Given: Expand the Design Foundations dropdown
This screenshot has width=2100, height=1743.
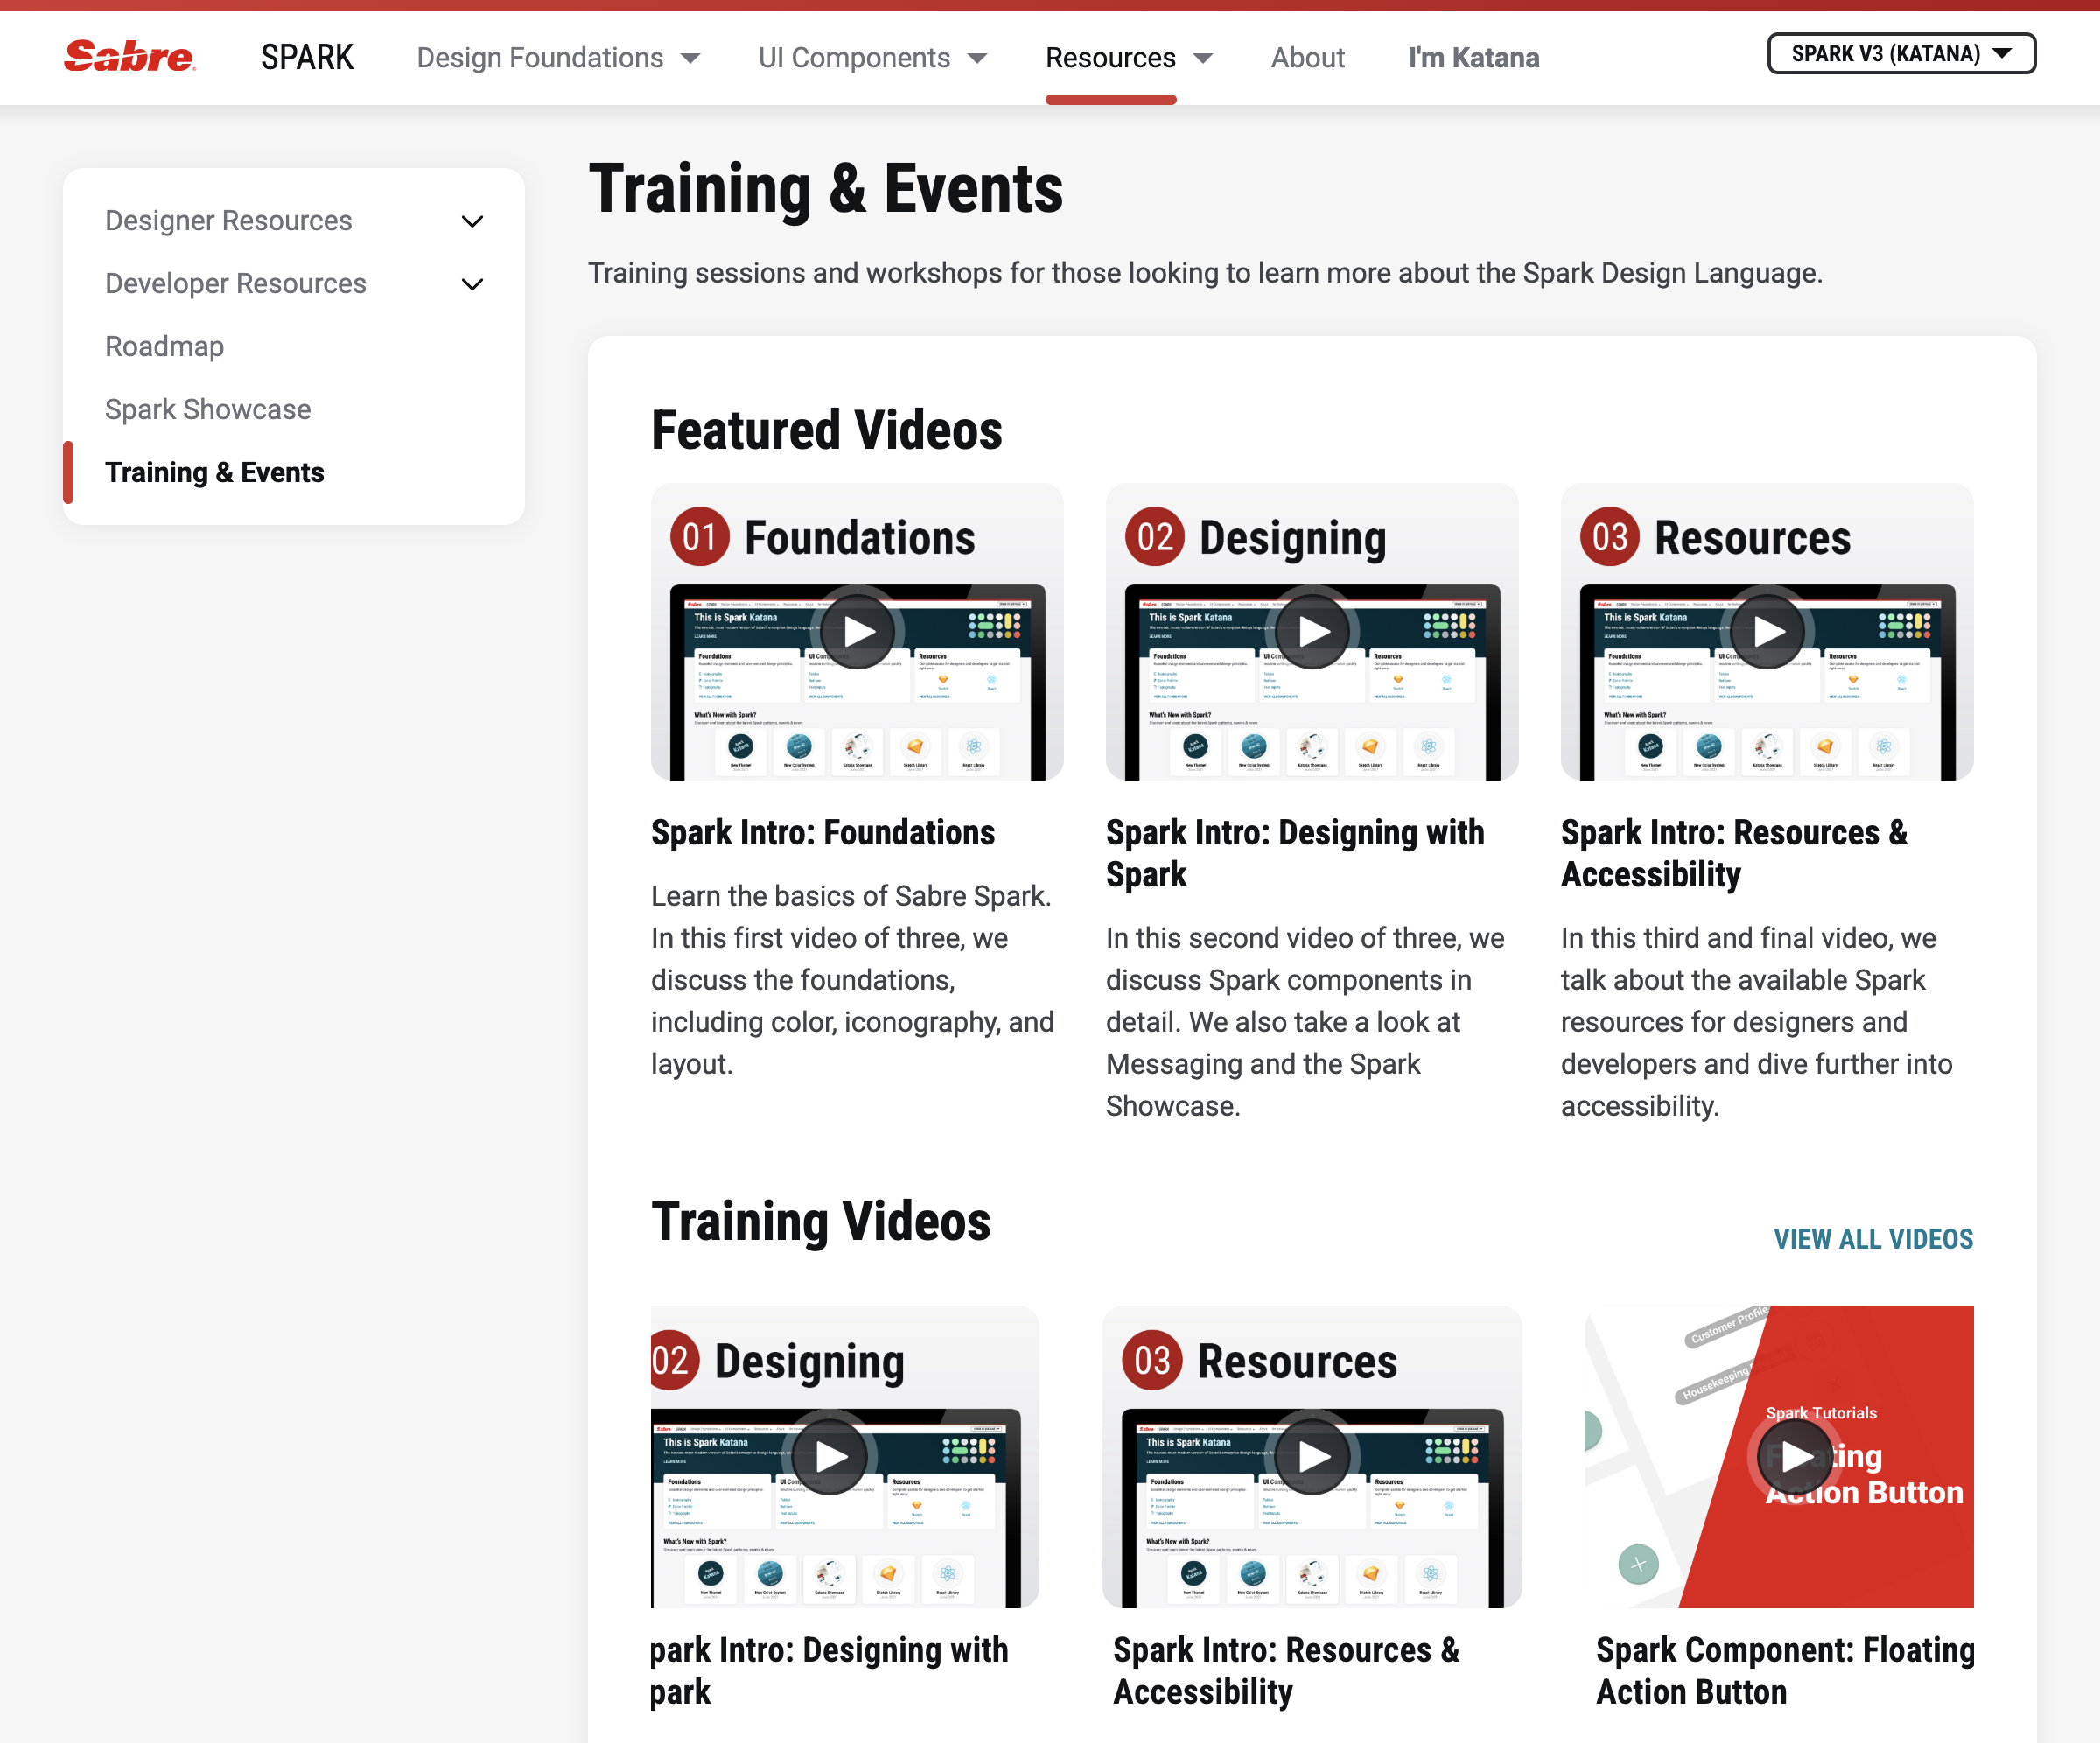Looking at the screenshot, I should point(557,57).
